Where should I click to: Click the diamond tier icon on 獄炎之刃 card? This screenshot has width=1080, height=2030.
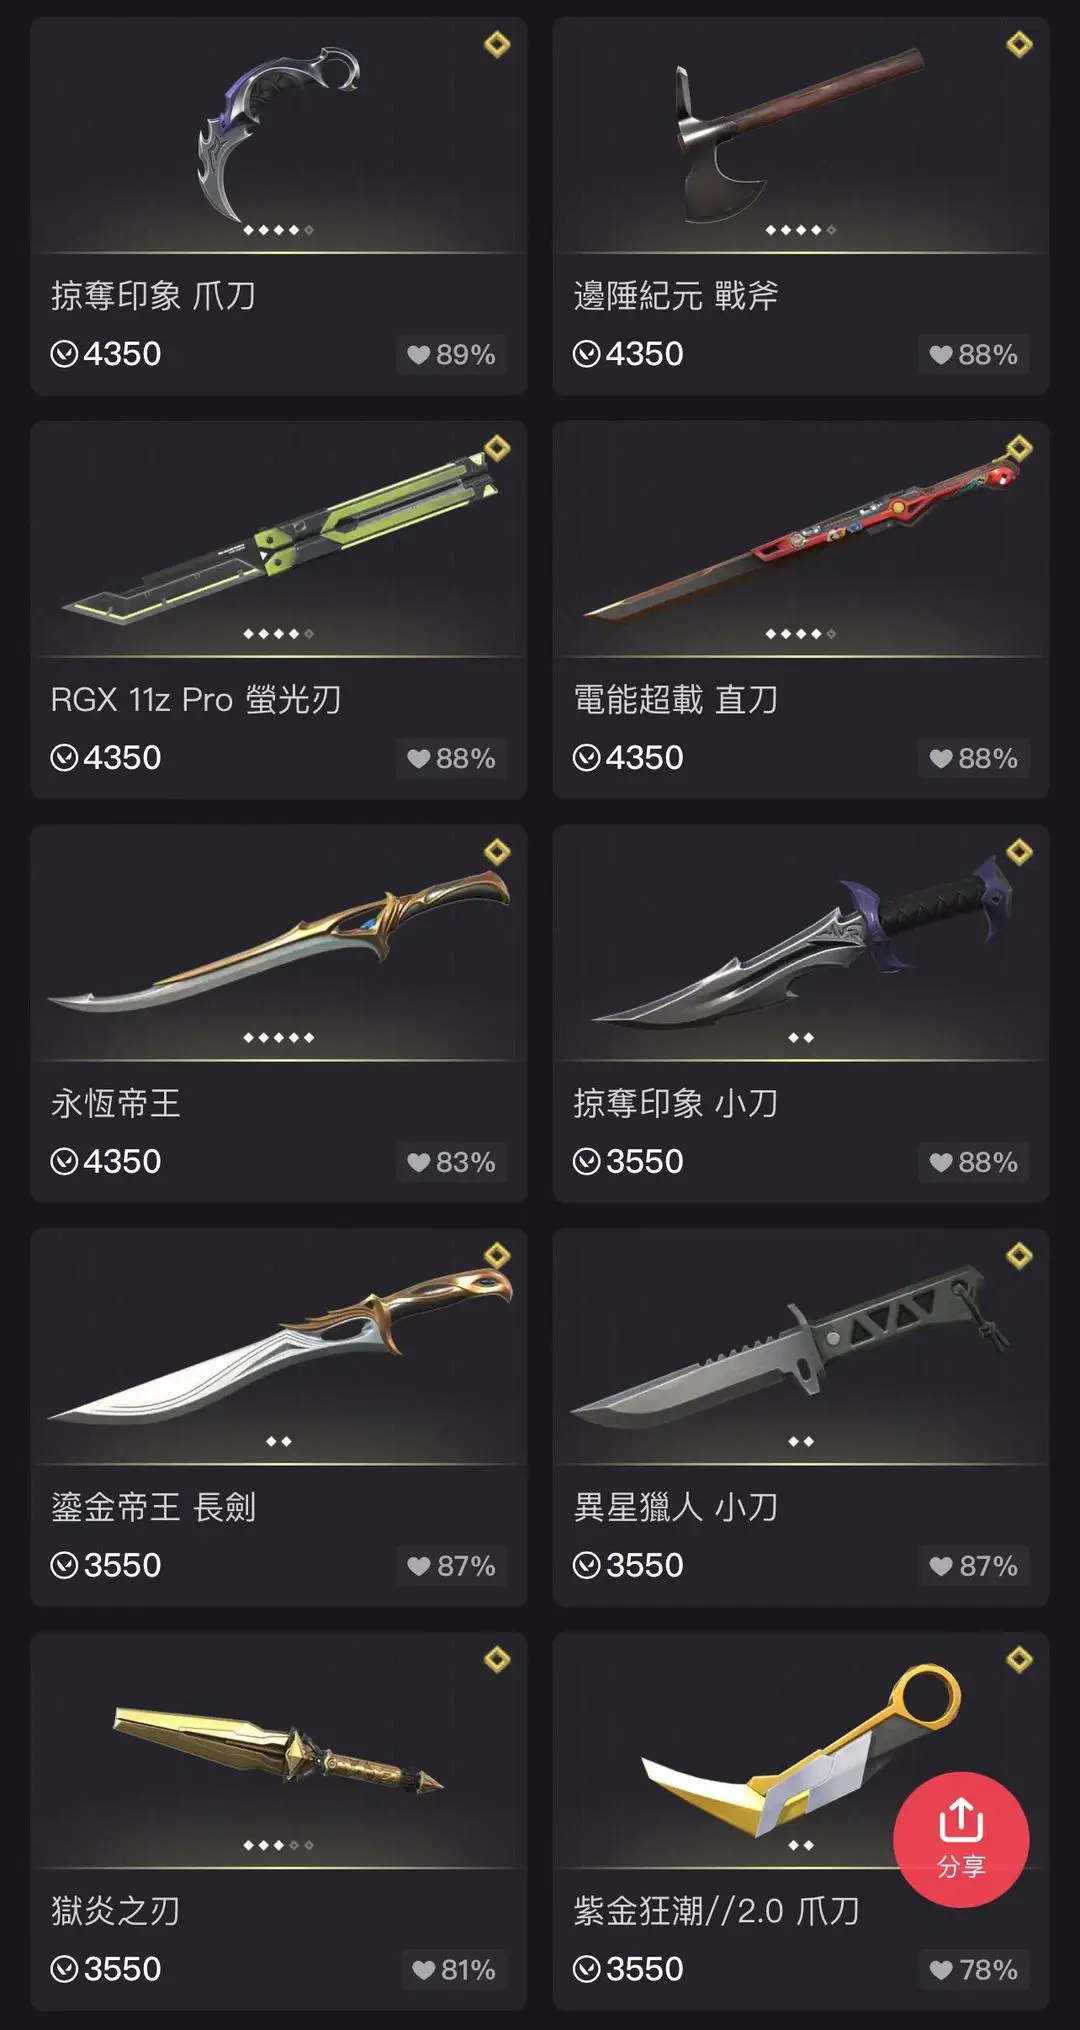click(497, 1660)
